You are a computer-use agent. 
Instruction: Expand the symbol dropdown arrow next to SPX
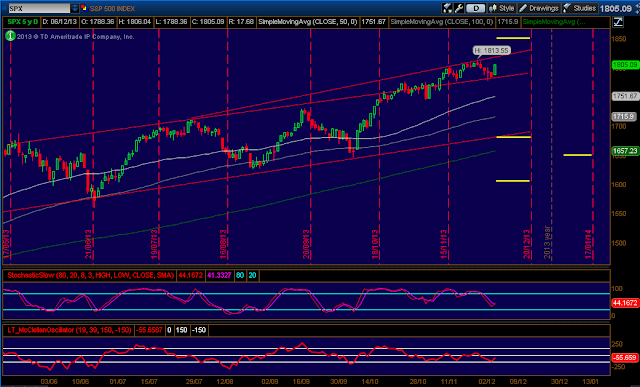coord(75,8)
